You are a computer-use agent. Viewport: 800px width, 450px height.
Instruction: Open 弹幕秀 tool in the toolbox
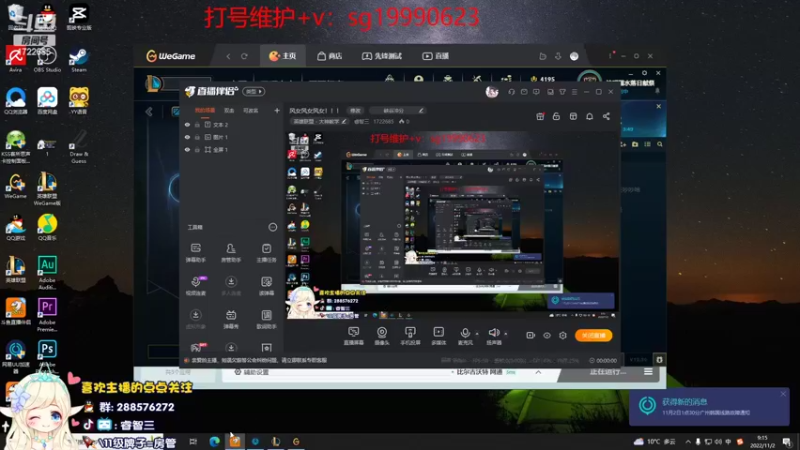pyautogui.click(x=231, y=319)
